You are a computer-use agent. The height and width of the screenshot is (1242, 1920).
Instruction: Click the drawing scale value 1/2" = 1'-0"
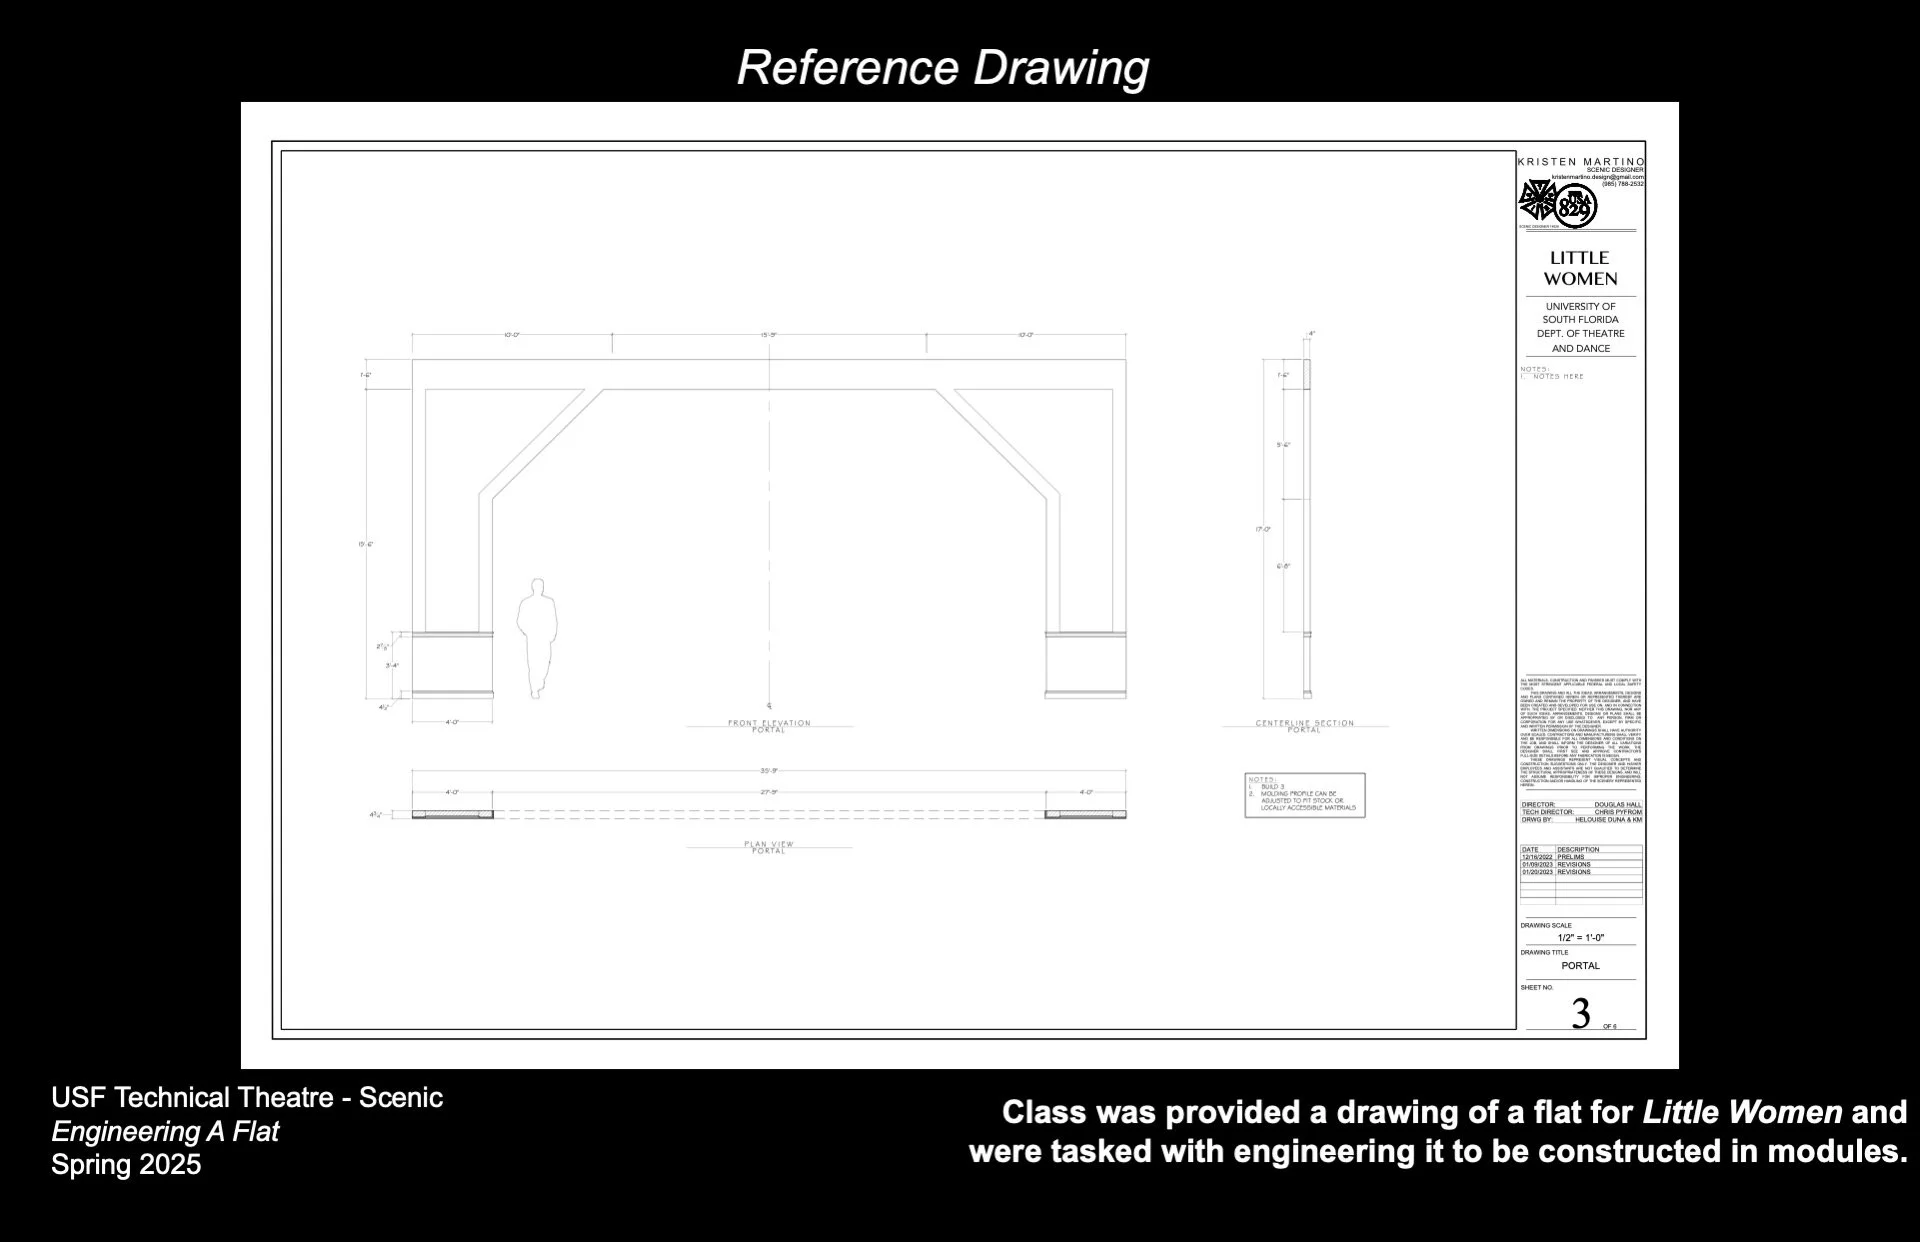point(1580,938)
